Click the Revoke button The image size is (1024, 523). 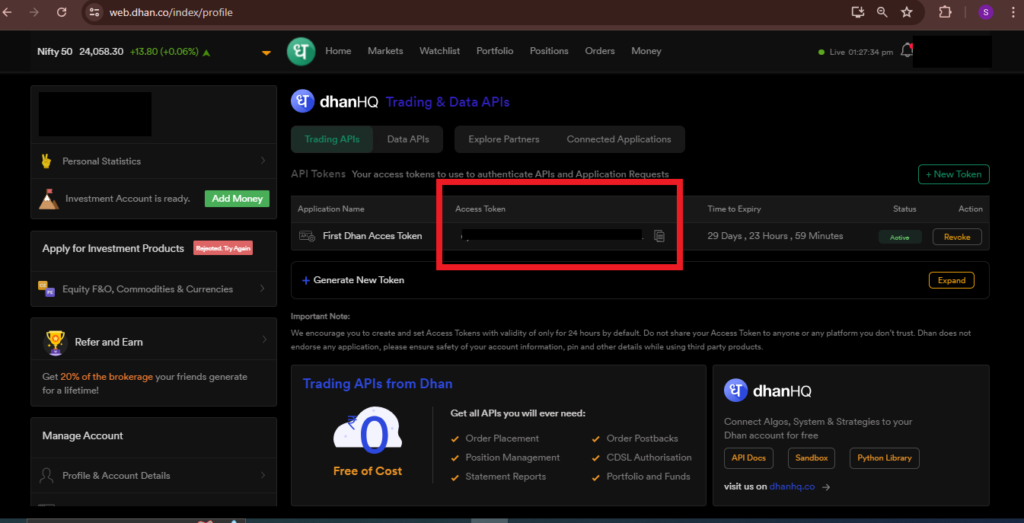[x=957, y=237]
